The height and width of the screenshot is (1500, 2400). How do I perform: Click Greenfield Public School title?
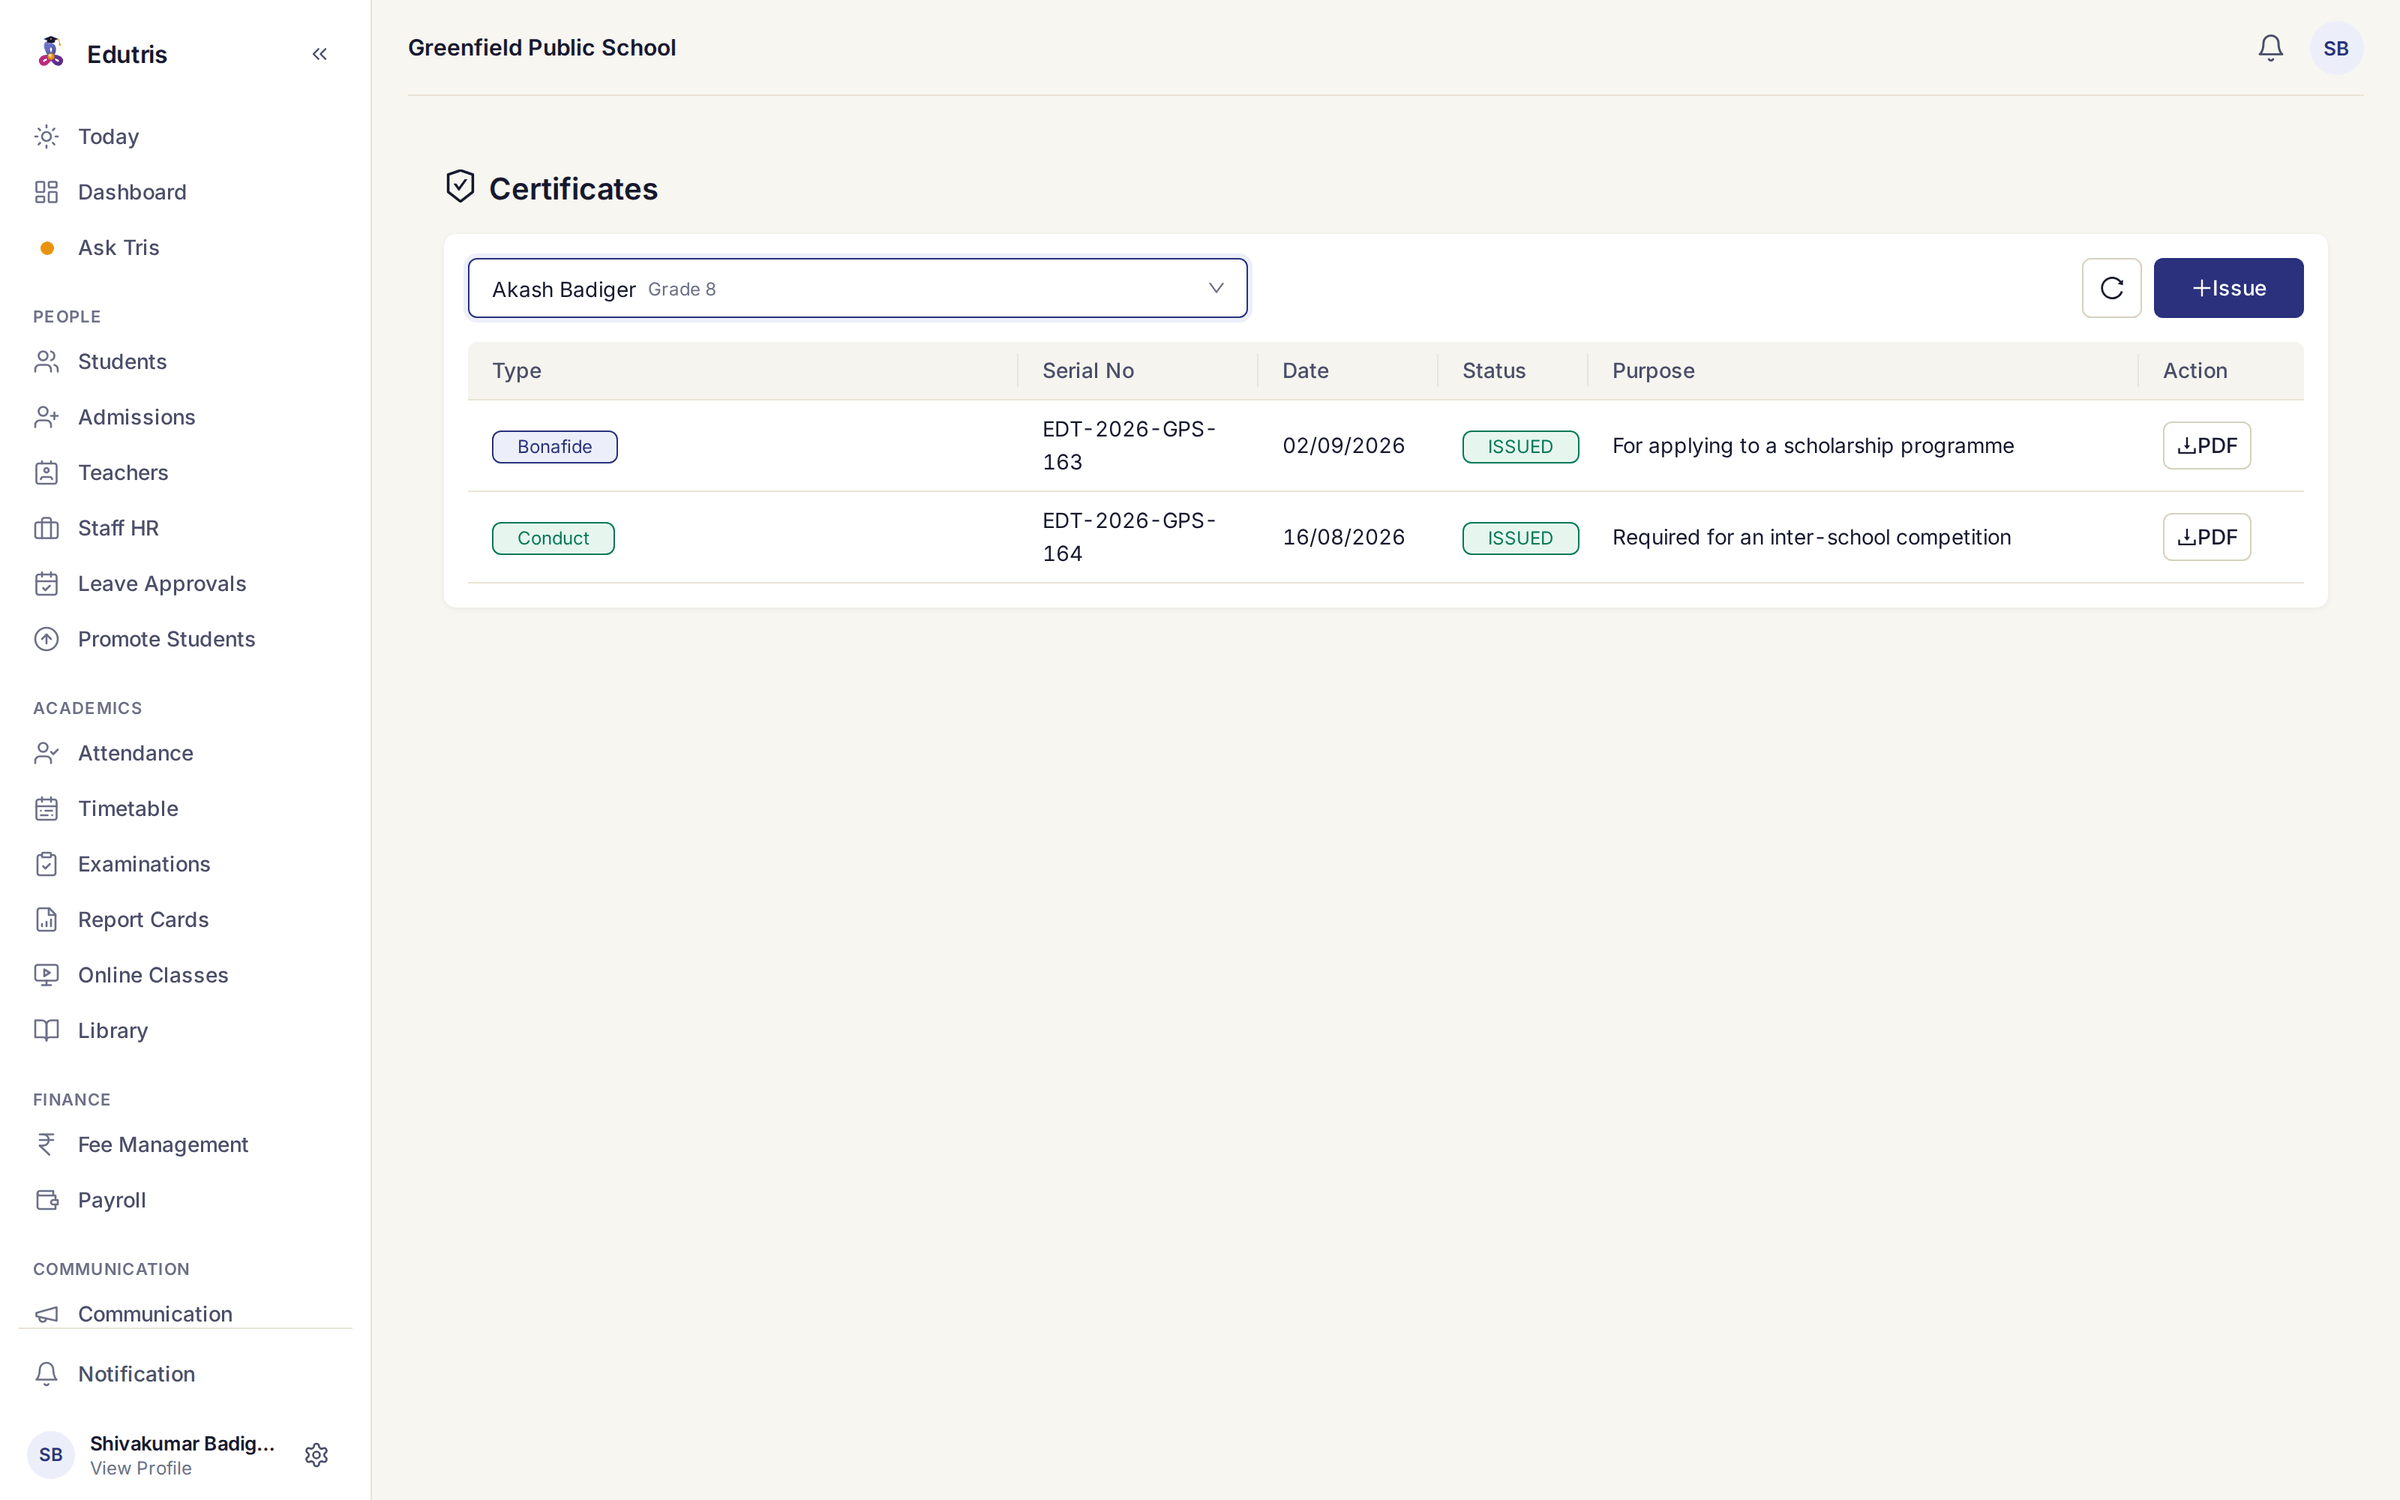click(542, 48)
